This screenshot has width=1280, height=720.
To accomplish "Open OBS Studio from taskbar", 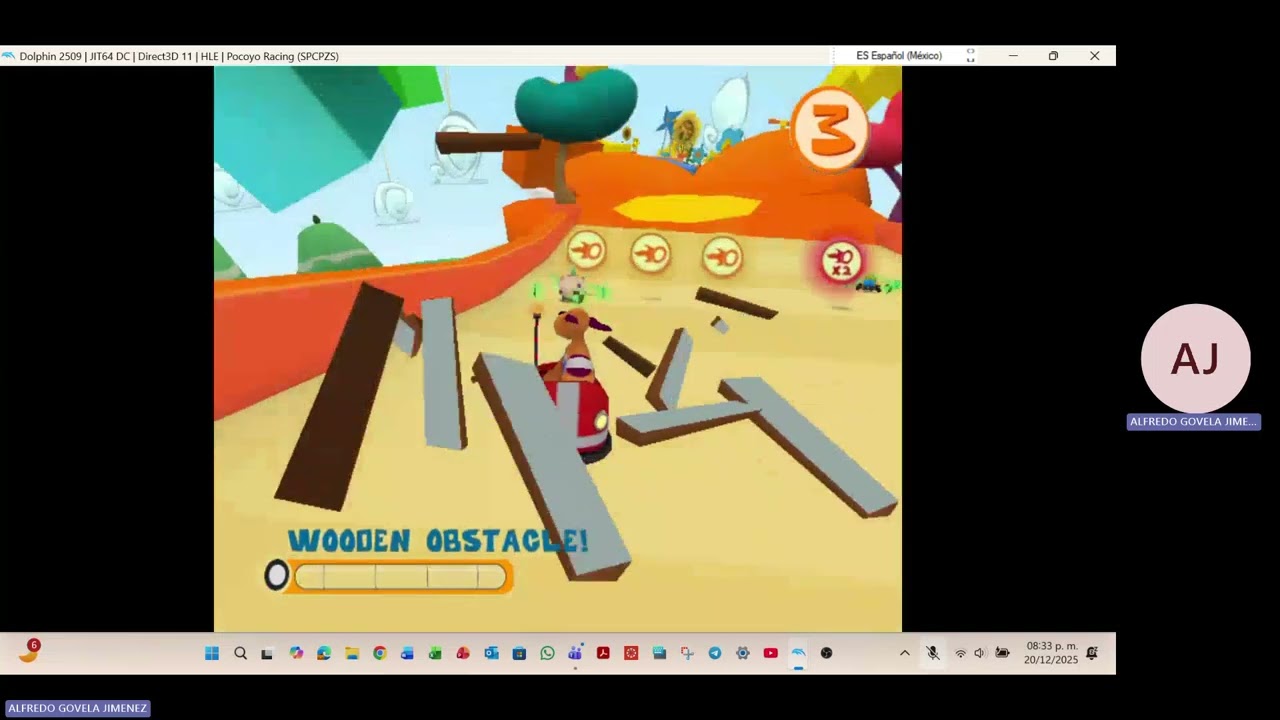I will [x=826, y=653].
